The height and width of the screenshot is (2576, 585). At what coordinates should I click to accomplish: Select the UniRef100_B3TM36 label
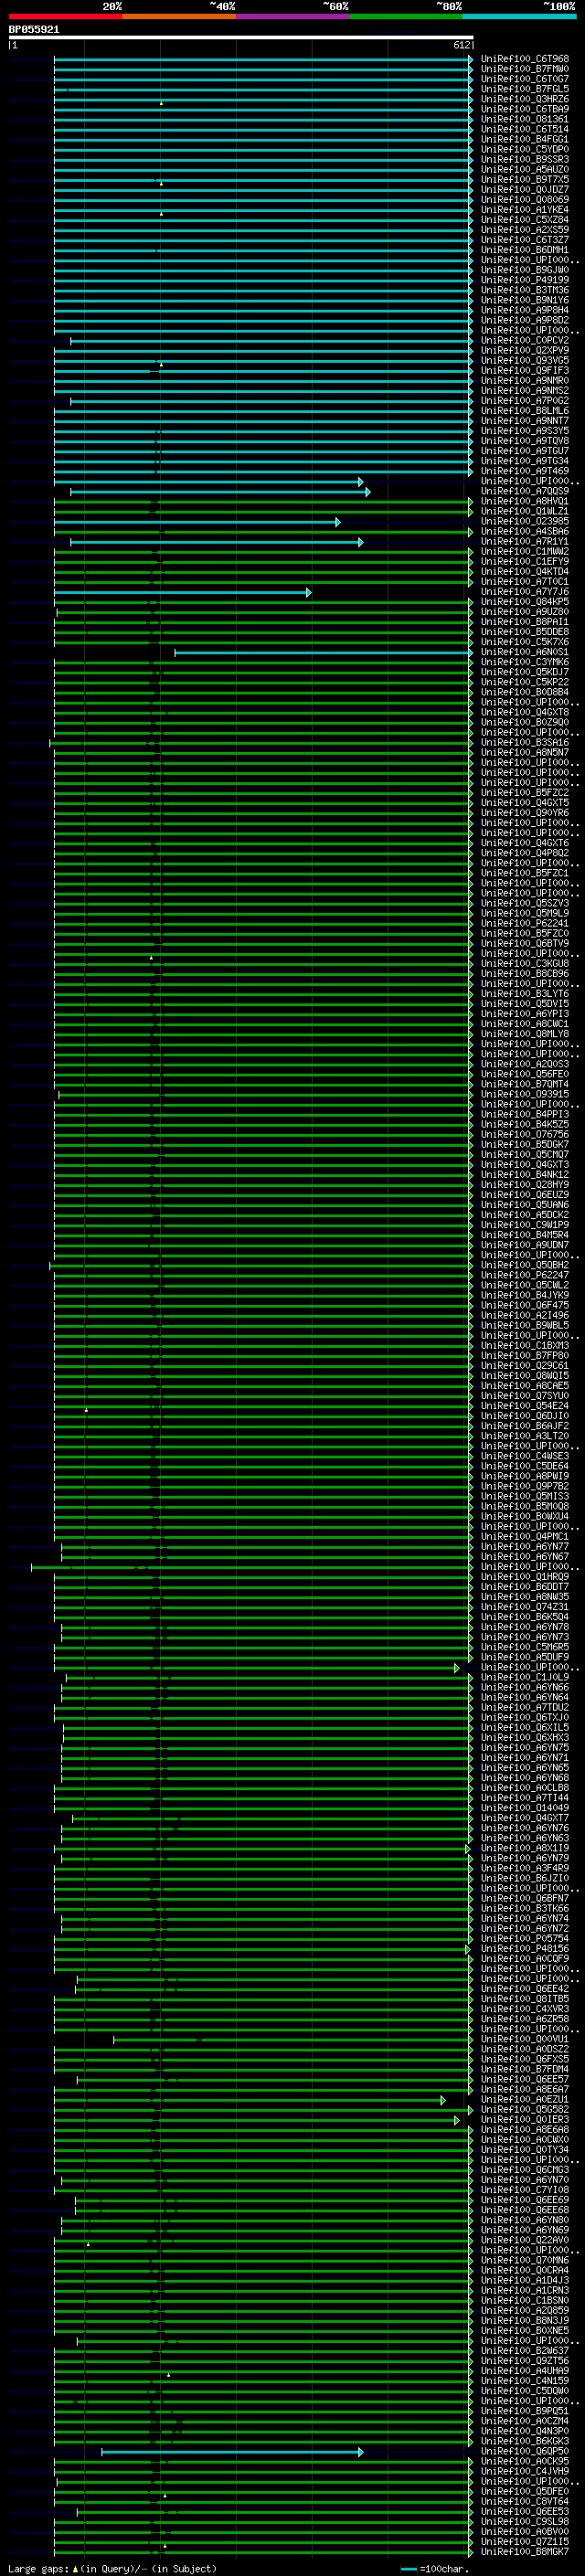[525, 290]
